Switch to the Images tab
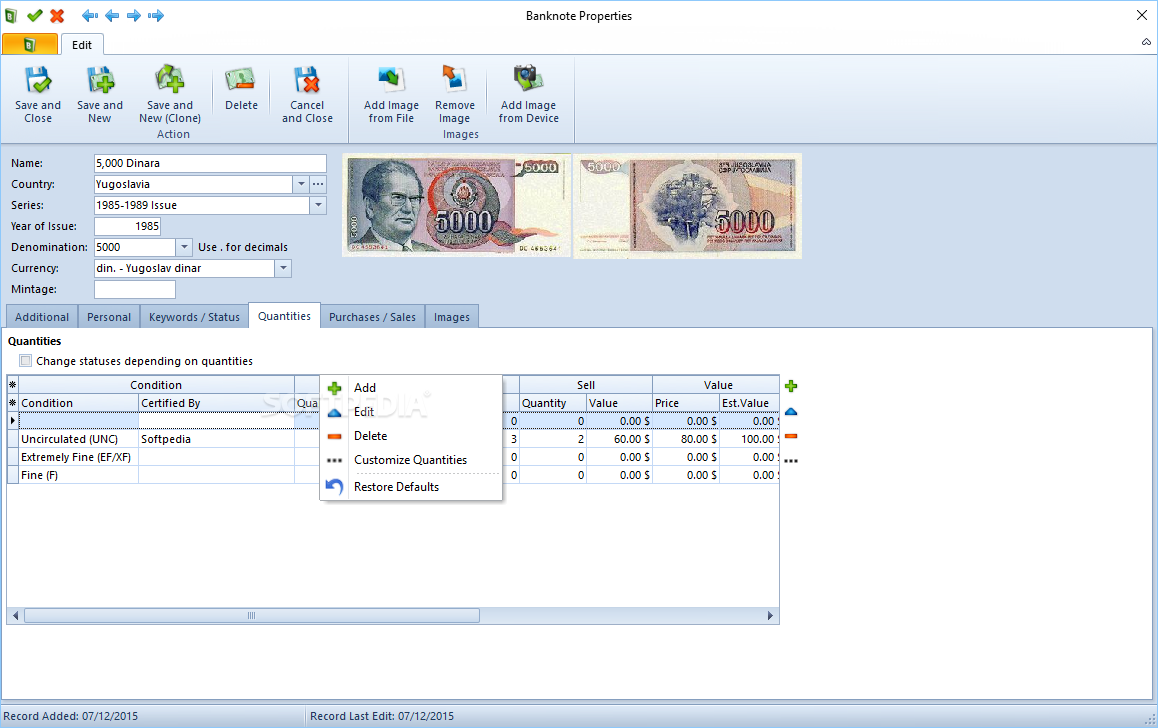Viewport: 1158px width, 728px height. point(452,317)
